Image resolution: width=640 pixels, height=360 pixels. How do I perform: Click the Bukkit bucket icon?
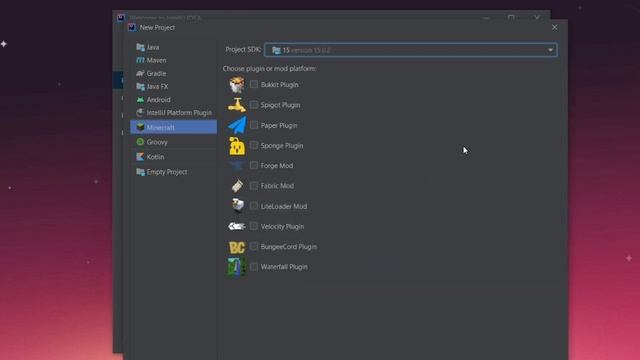coord(237,84)
